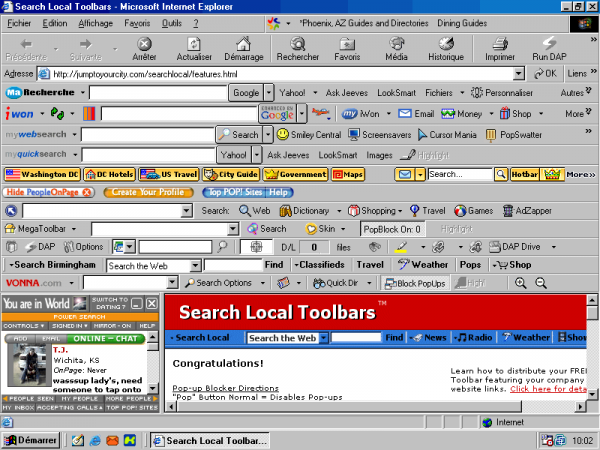
Task: Click the Run DAP lightning icon
Action: 549,43
